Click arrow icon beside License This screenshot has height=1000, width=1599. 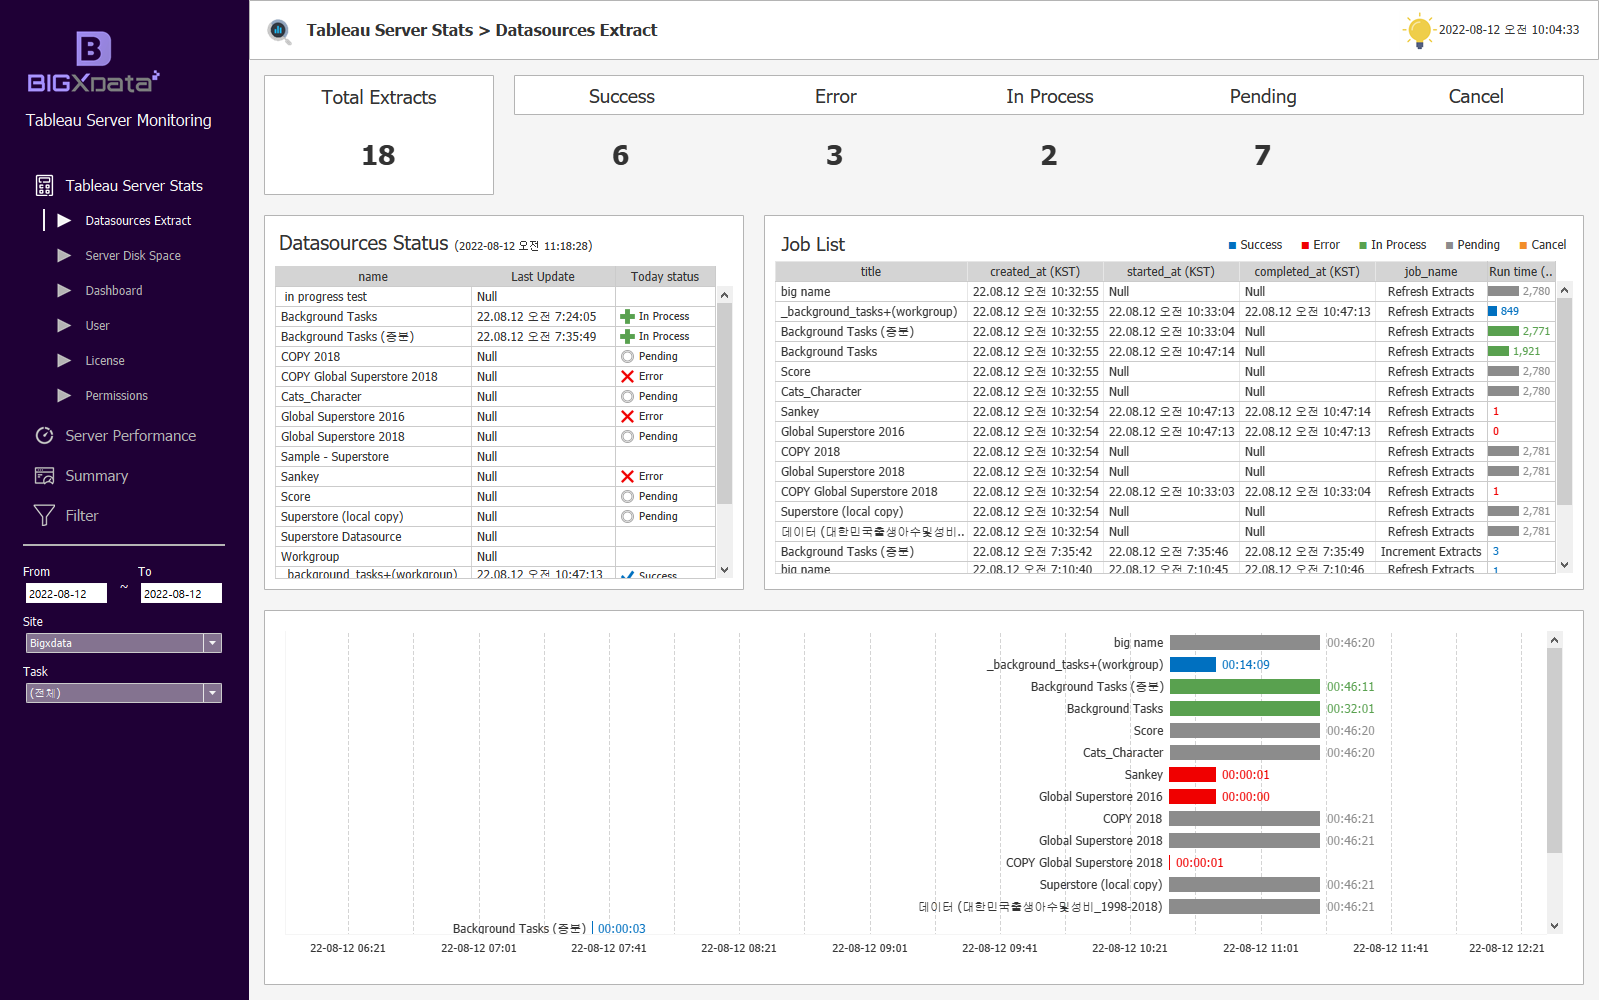coord(64,360)
